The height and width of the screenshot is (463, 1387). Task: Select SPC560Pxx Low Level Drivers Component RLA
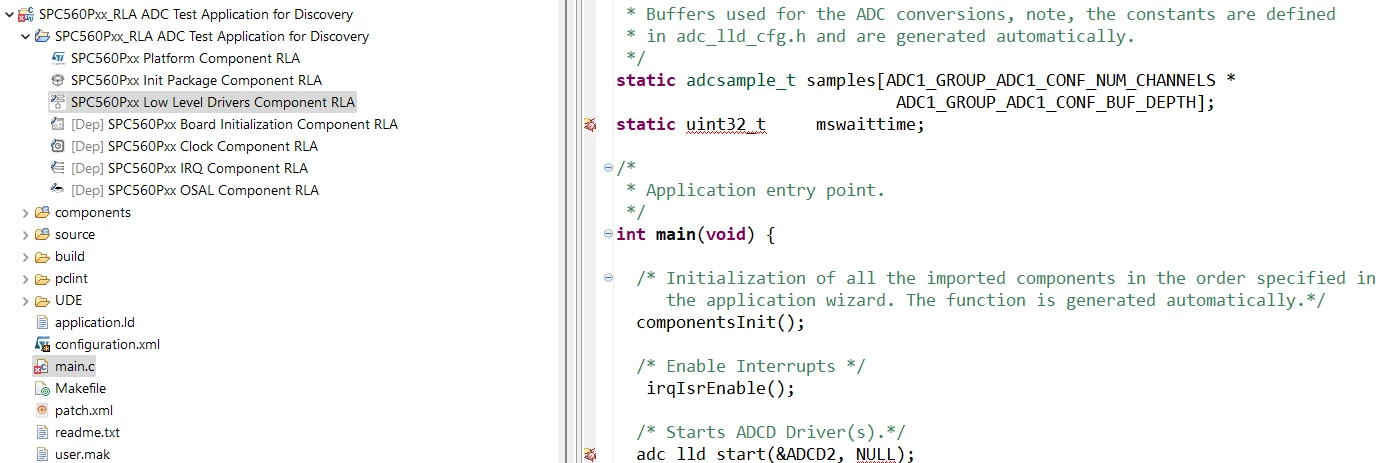pos(212,102)
